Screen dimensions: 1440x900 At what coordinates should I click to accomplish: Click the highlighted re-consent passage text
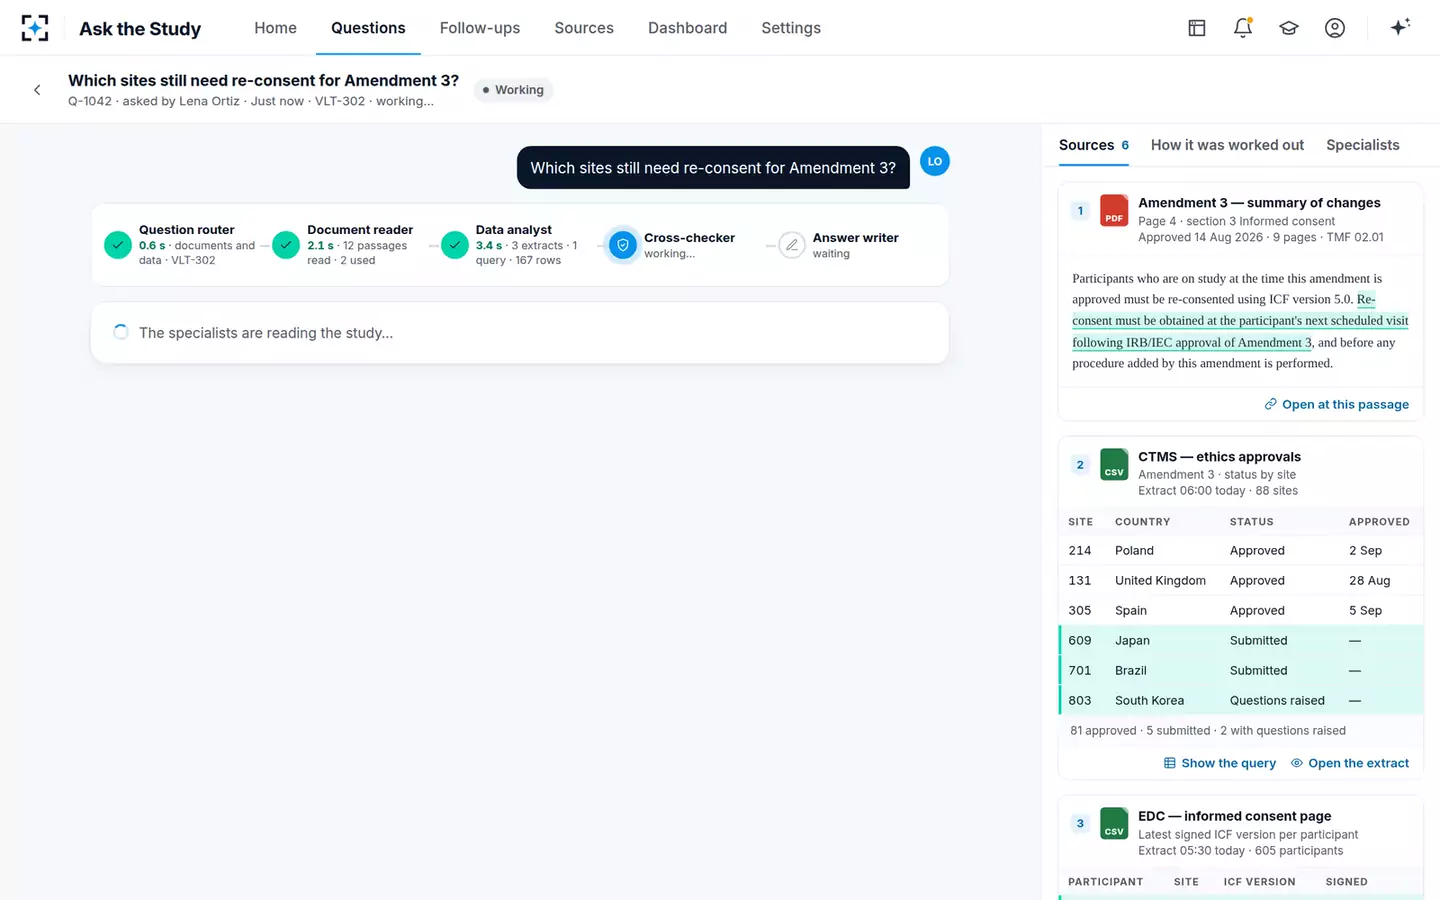point(1240,321)
